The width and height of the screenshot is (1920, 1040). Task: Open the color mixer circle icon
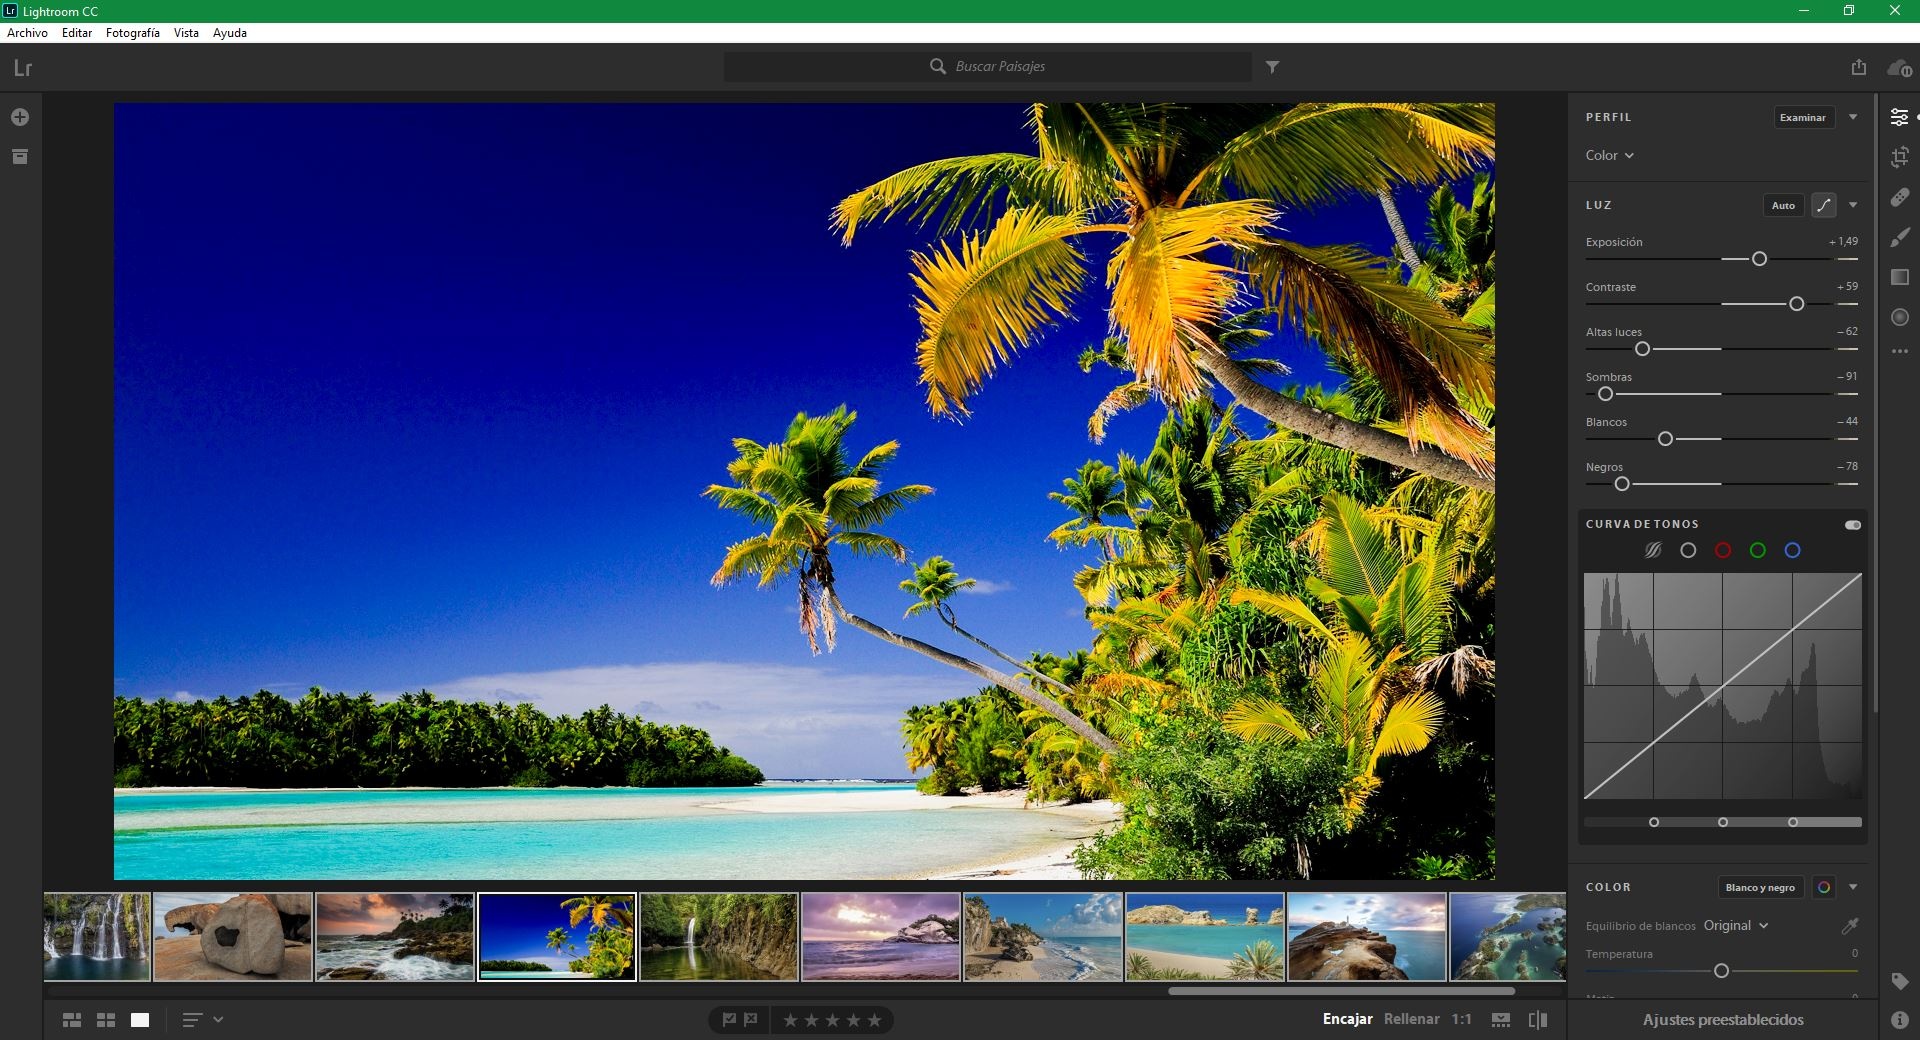click(x=1824, y=887)
